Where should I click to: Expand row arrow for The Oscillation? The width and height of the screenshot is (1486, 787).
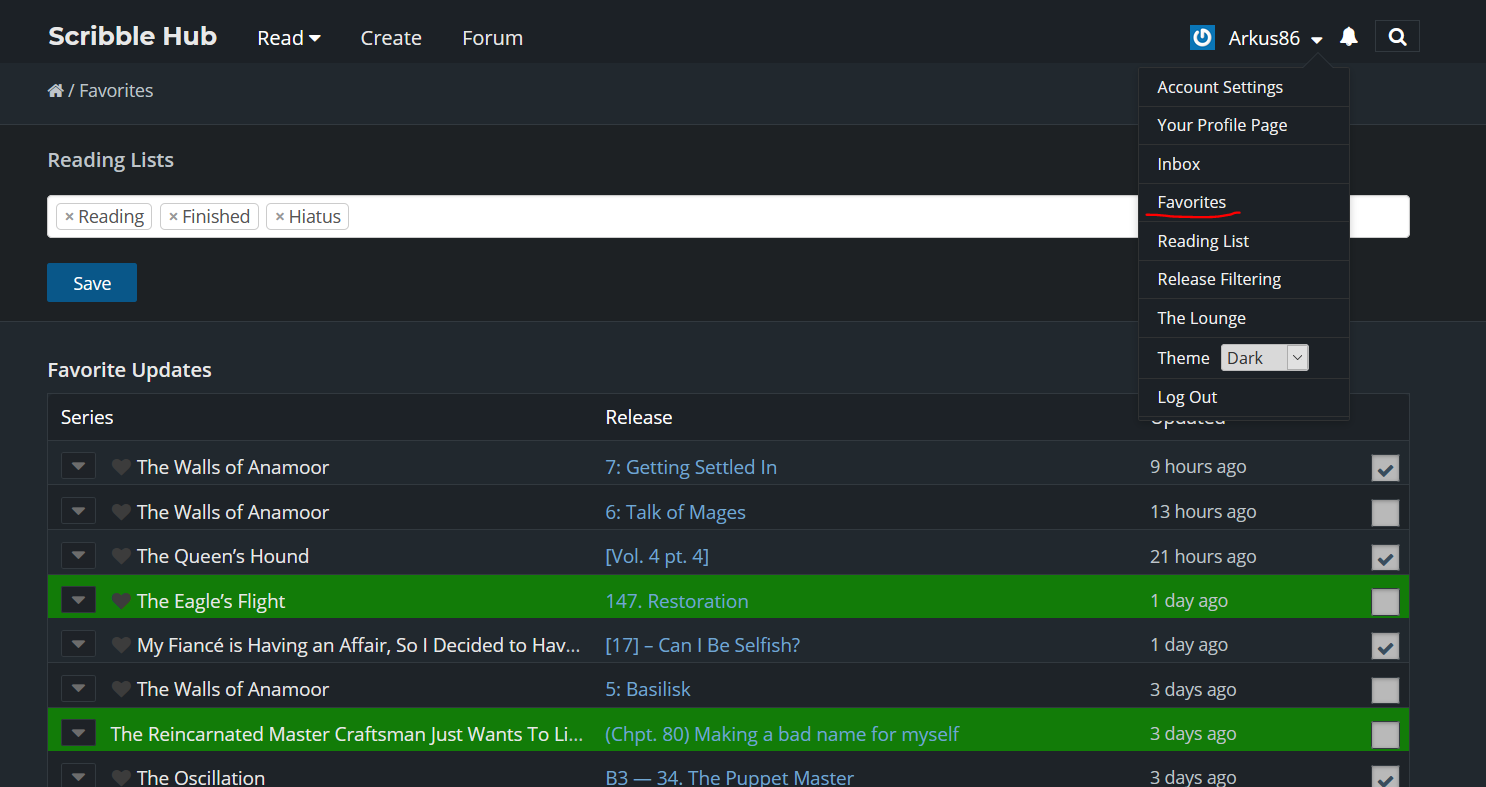(x=78, y=777)
